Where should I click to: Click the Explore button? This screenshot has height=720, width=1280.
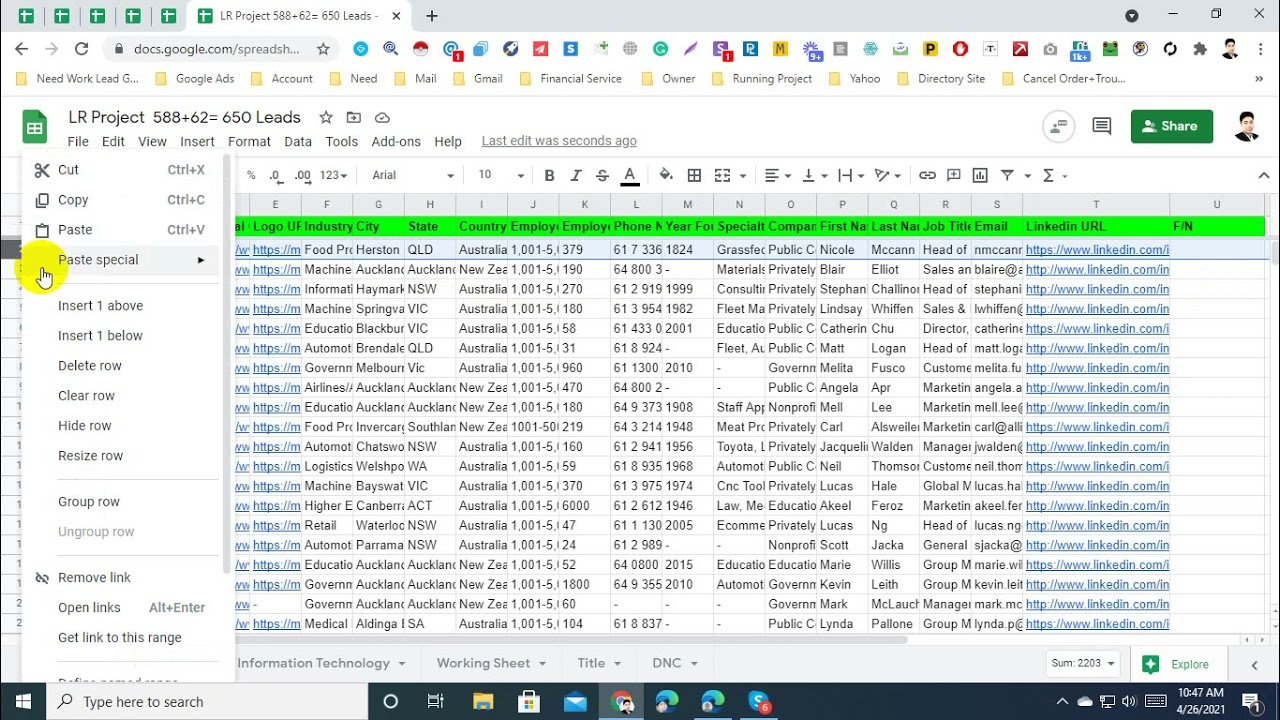pos(1177,664)
